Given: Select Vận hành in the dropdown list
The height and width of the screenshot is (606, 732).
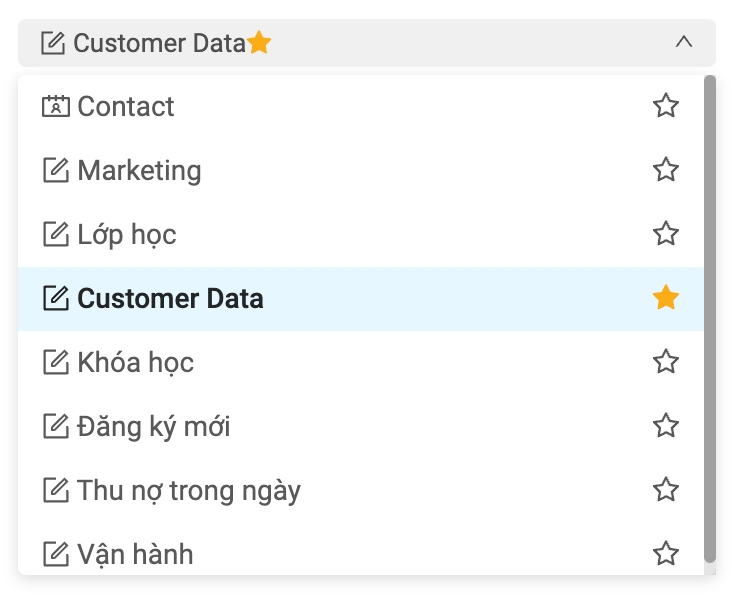Looking at the screenshot, I should 135,554.
